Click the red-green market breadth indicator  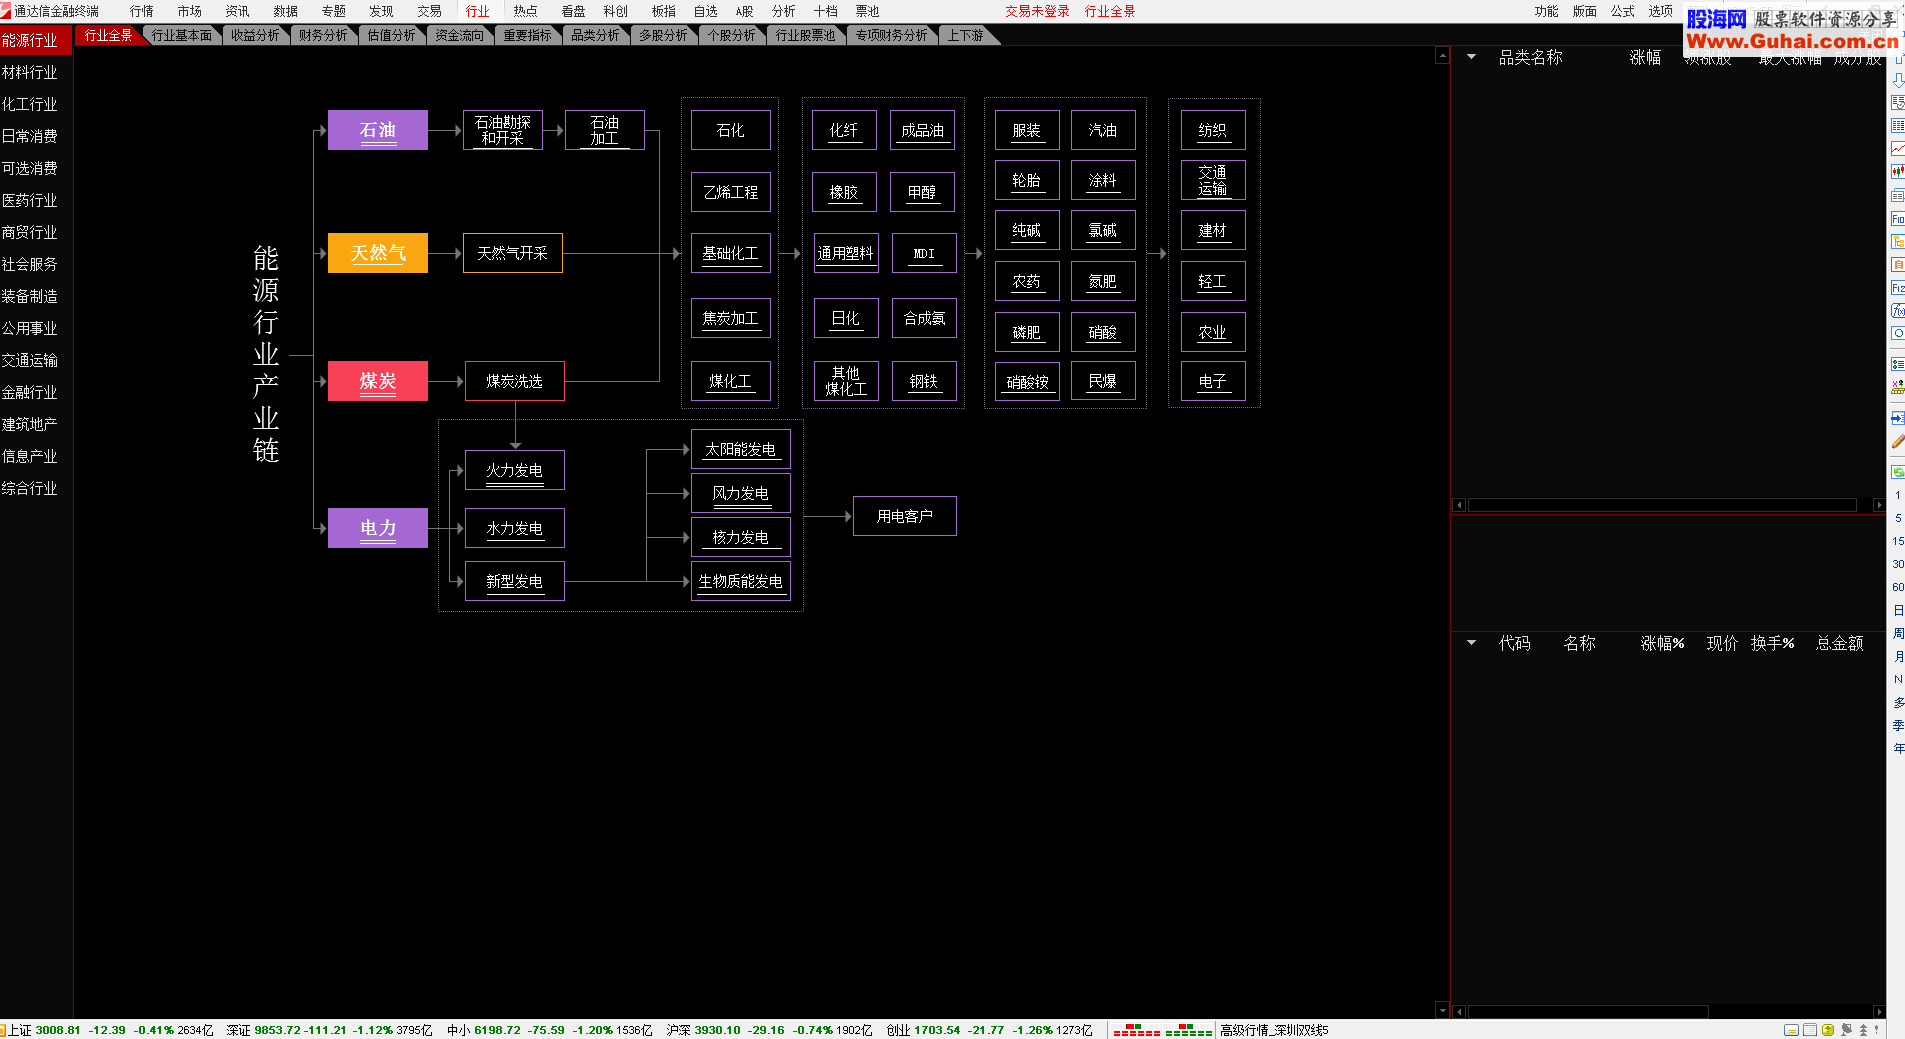click(x=1162, y=1030)
